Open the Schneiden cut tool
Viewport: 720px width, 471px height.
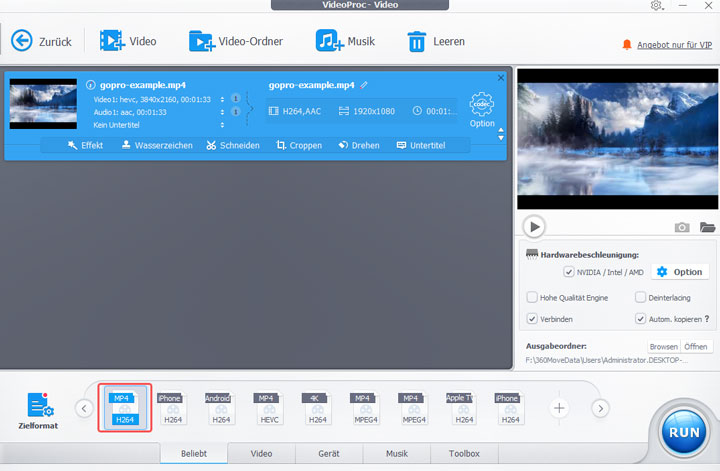click(233, 146)
